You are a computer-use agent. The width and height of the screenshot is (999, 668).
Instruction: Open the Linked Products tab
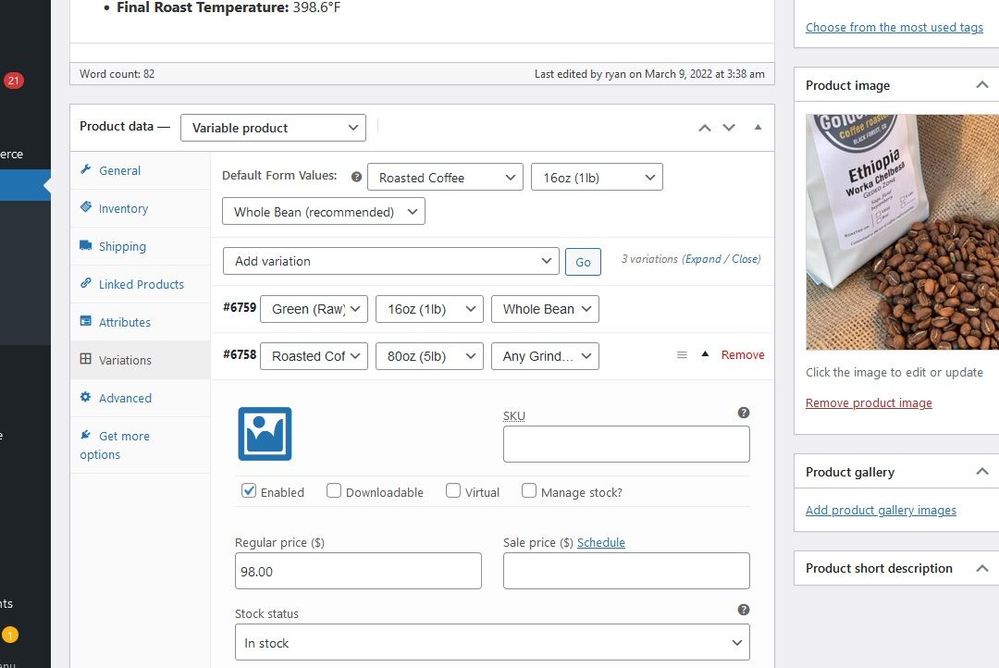(141, 285)
